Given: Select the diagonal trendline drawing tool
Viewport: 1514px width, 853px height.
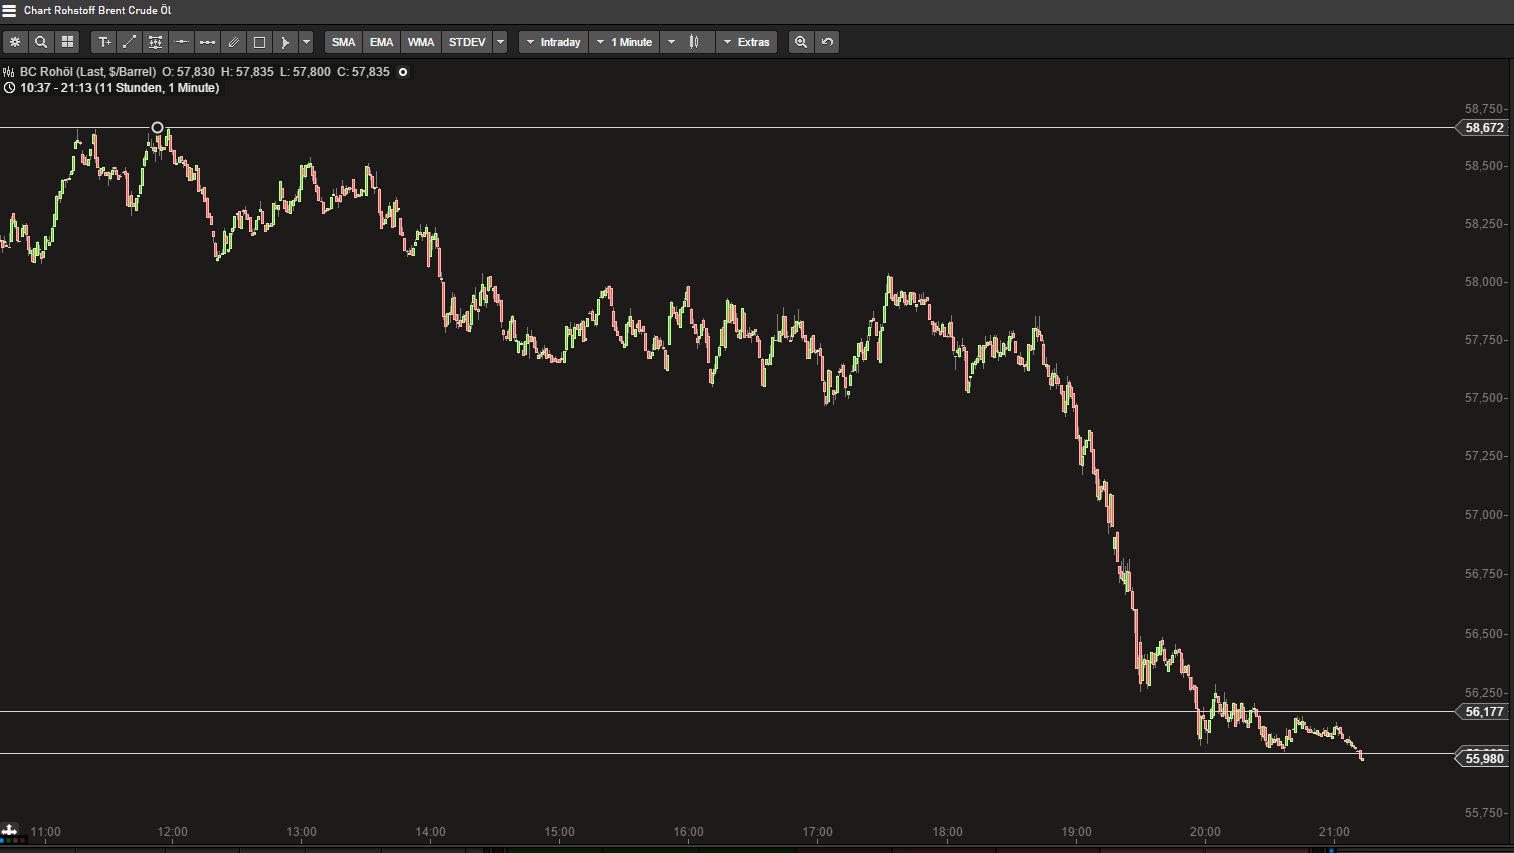Looking at the screenshot, I should click(x=129, y=42).
